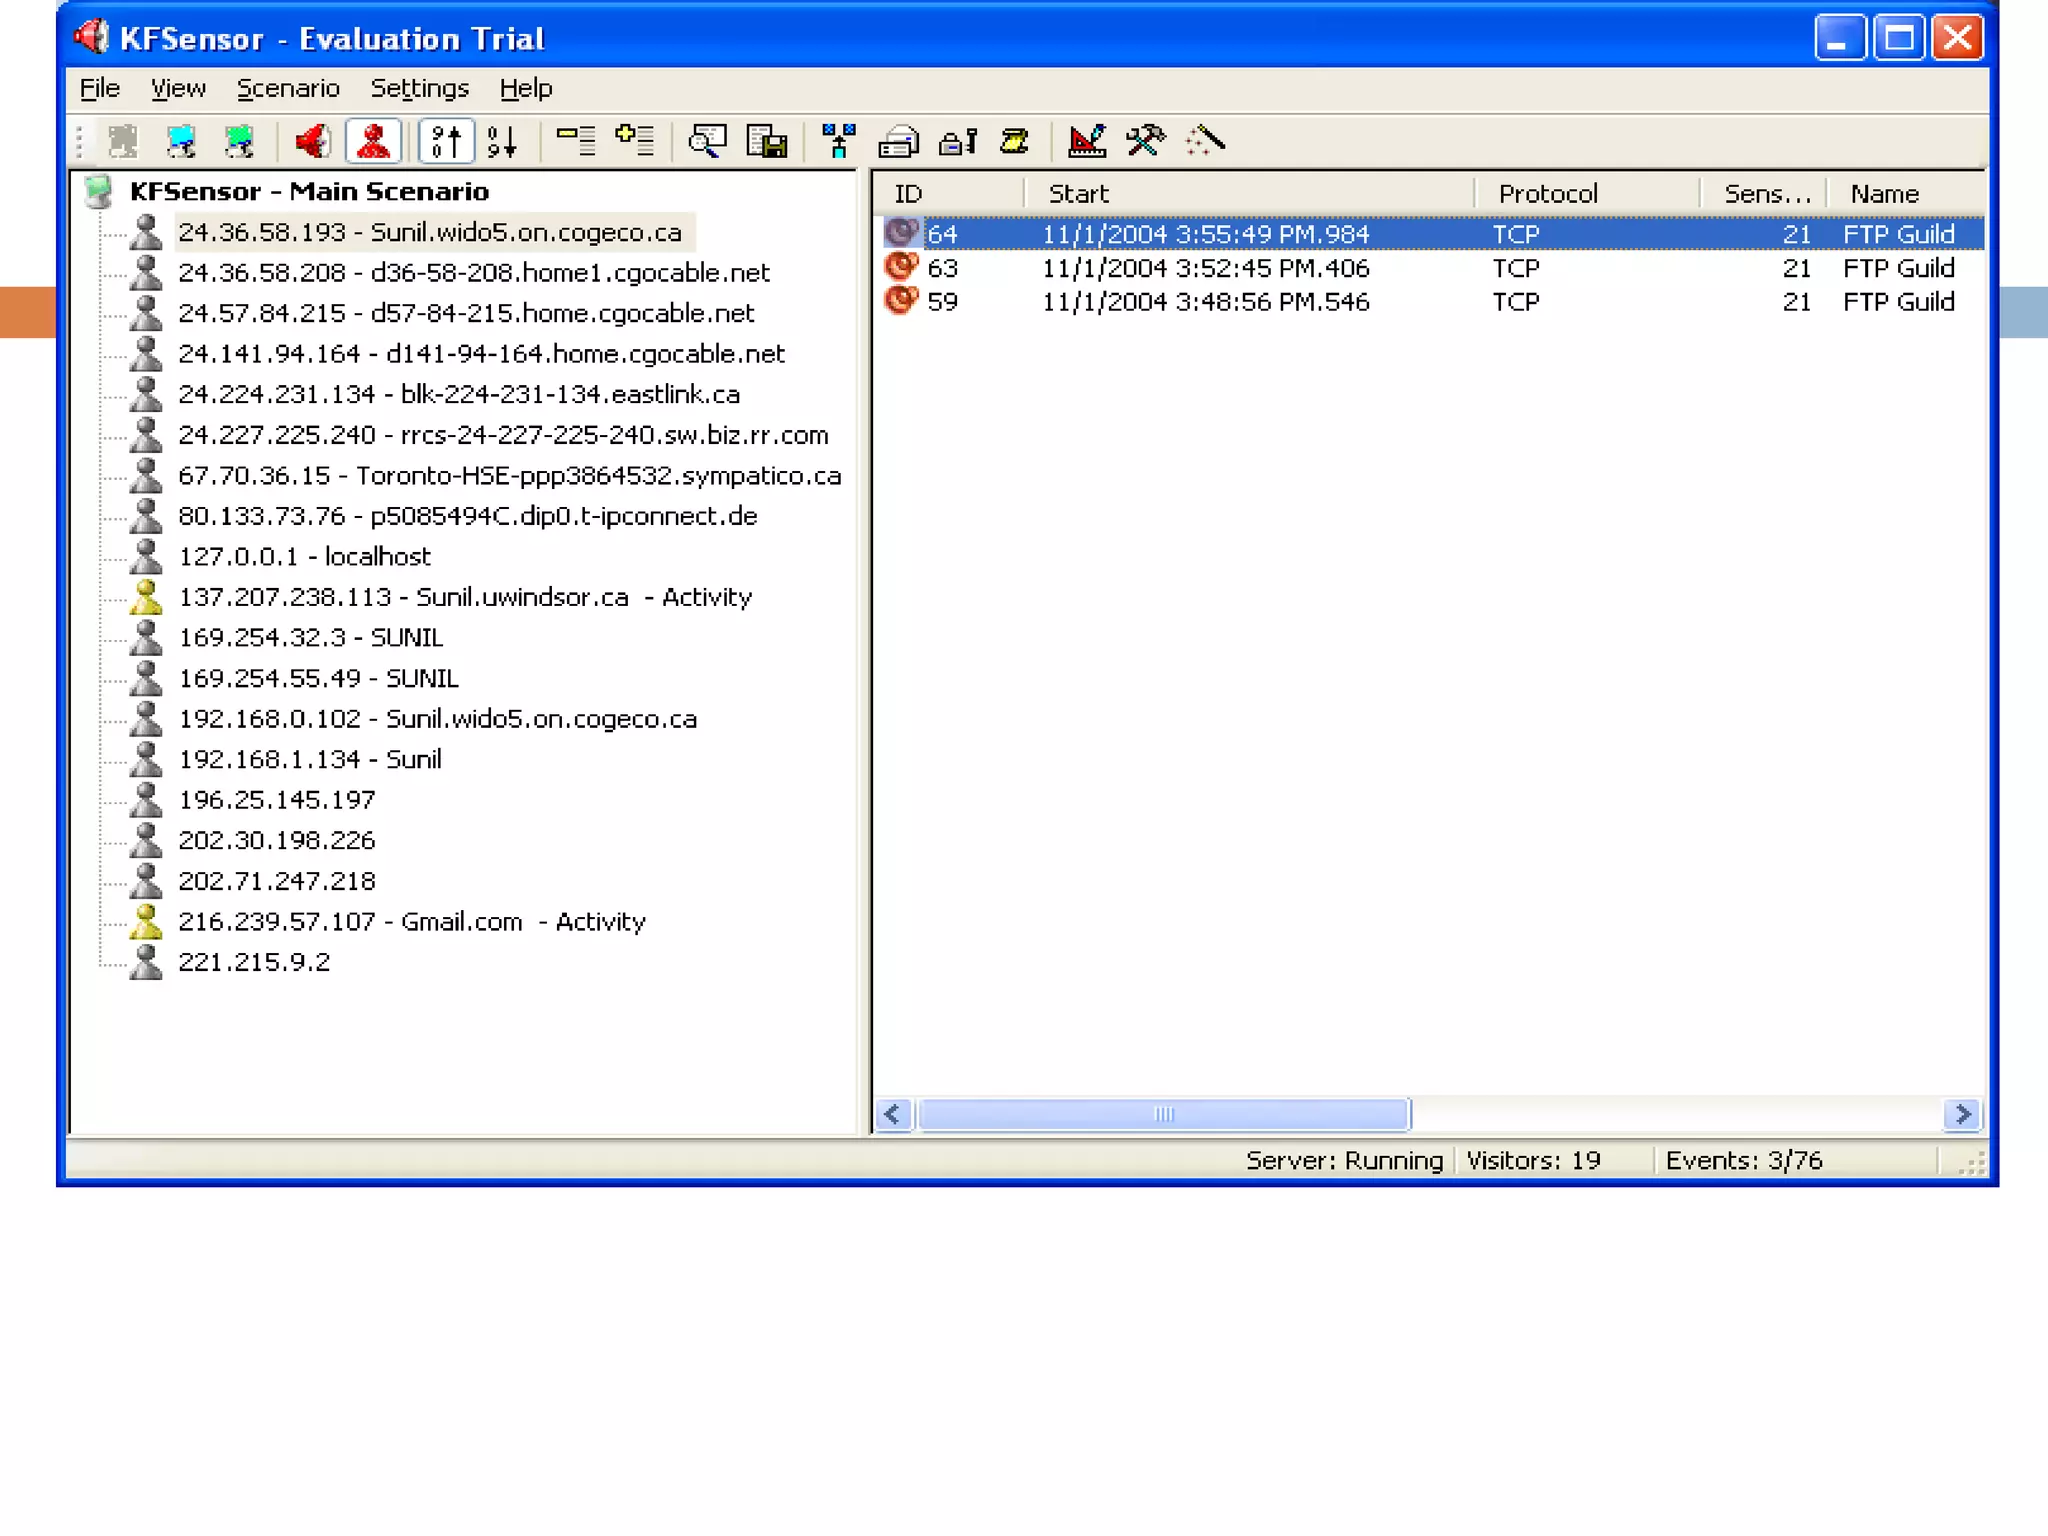Click the Protocol column header
2048x1536 pixels.
point(1547,193)
